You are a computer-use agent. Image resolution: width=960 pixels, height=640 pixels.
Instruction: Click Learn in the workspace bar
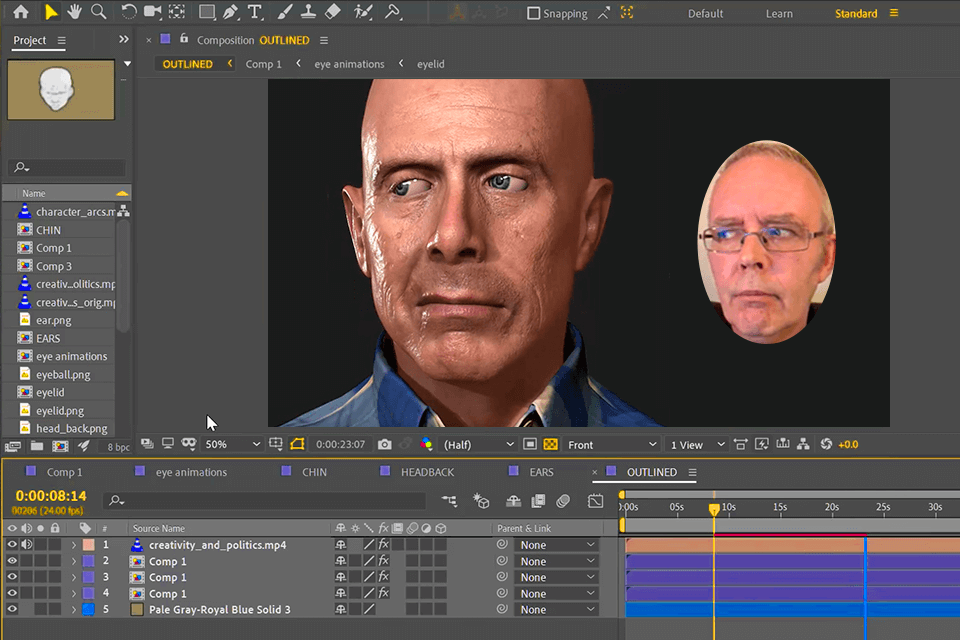point(779,13)
